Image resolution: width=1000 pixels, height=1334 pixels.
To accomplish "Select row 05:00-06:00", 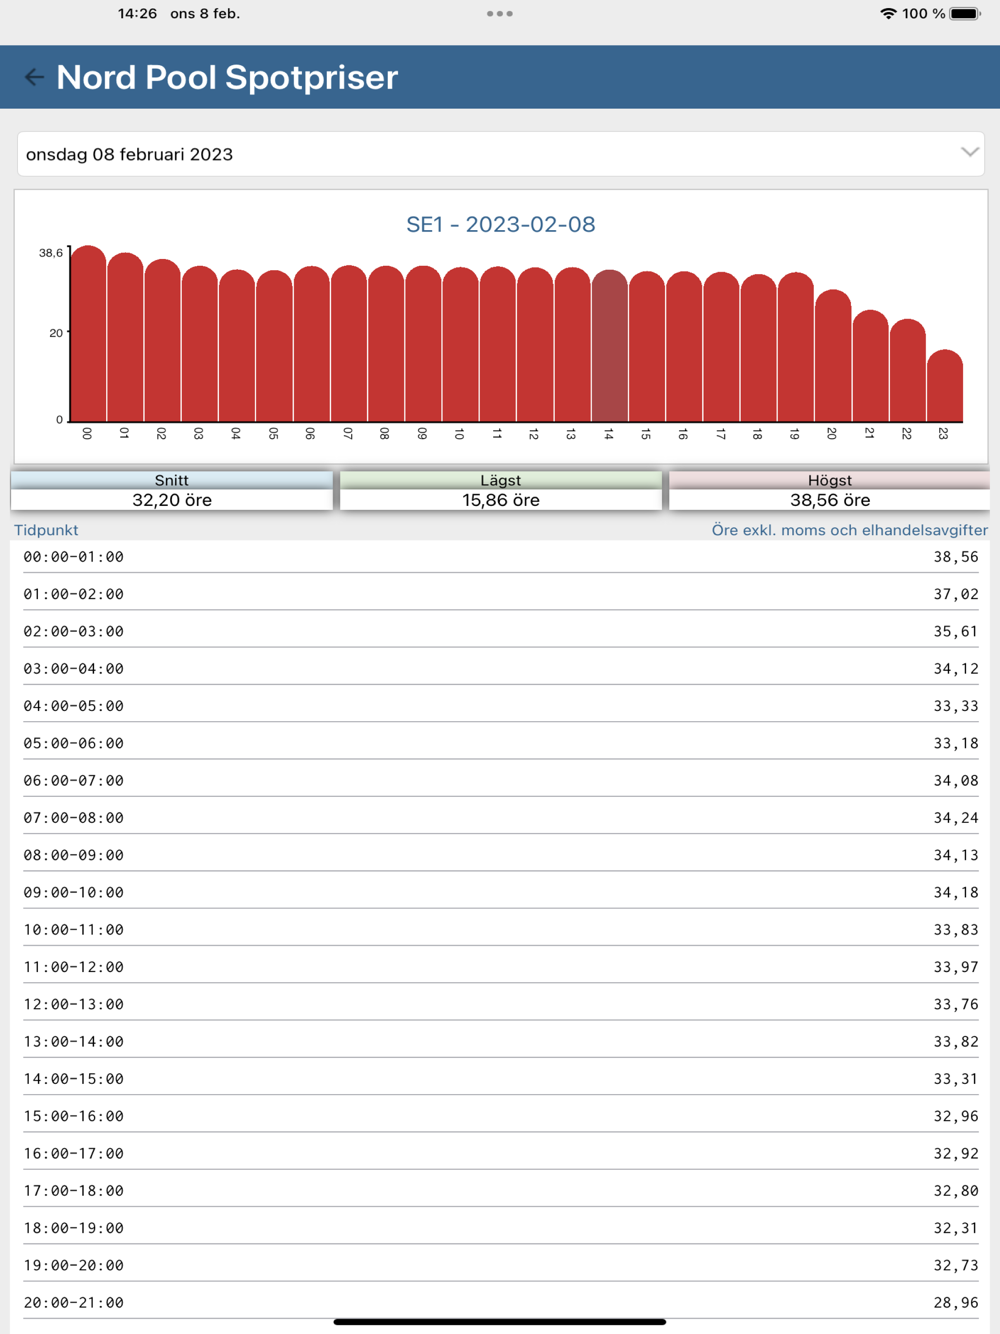I will point(500,743).
